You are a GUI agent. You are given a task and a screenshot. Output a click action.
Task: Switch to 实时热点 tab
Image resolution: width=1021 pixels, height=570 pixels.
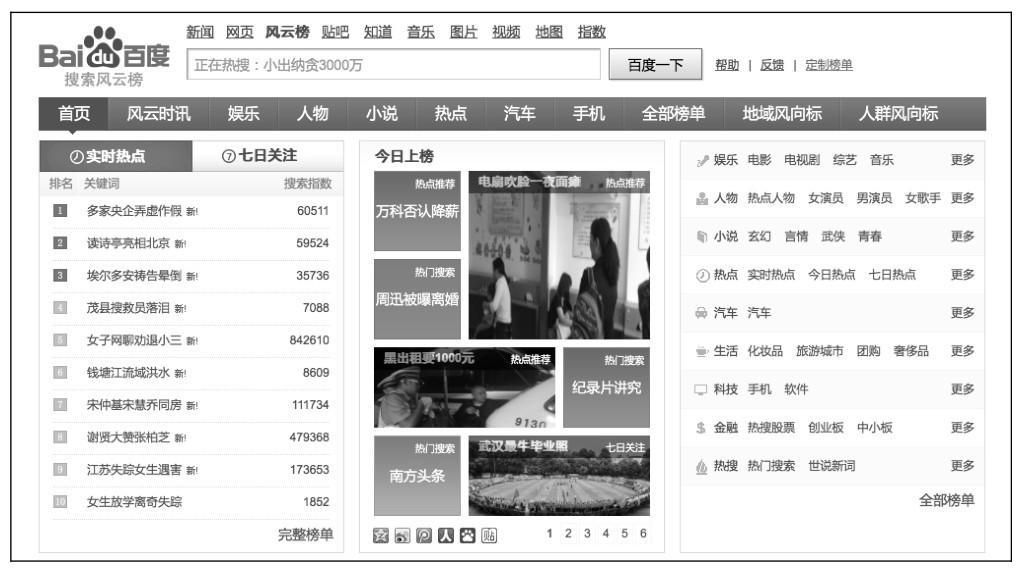[116, 156]
